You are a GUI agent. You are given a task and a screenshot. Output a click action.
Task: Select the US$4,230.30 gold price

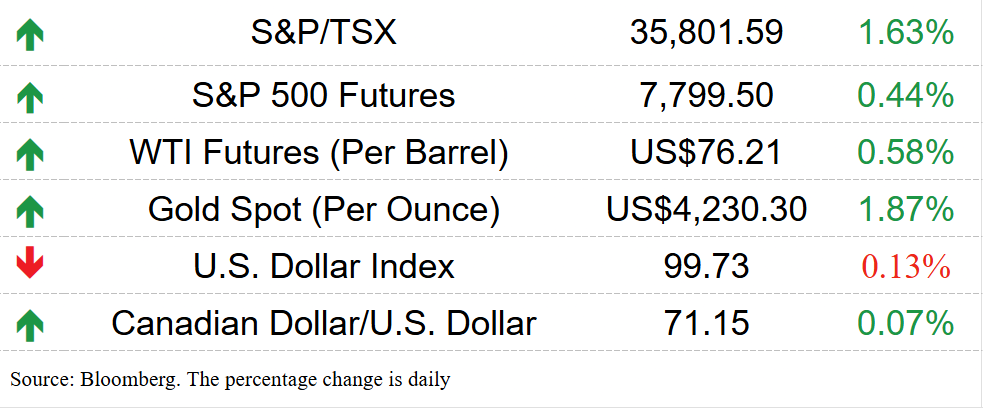point(707,210)
